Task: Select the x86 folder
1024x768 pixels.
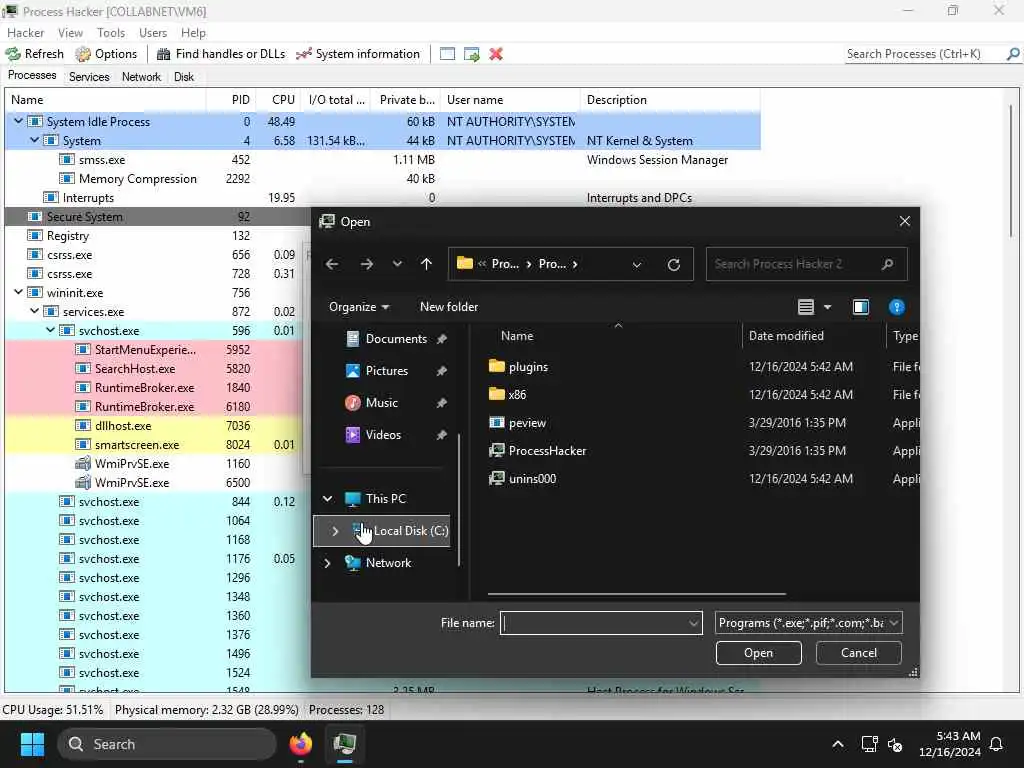Action: (507, 395)
